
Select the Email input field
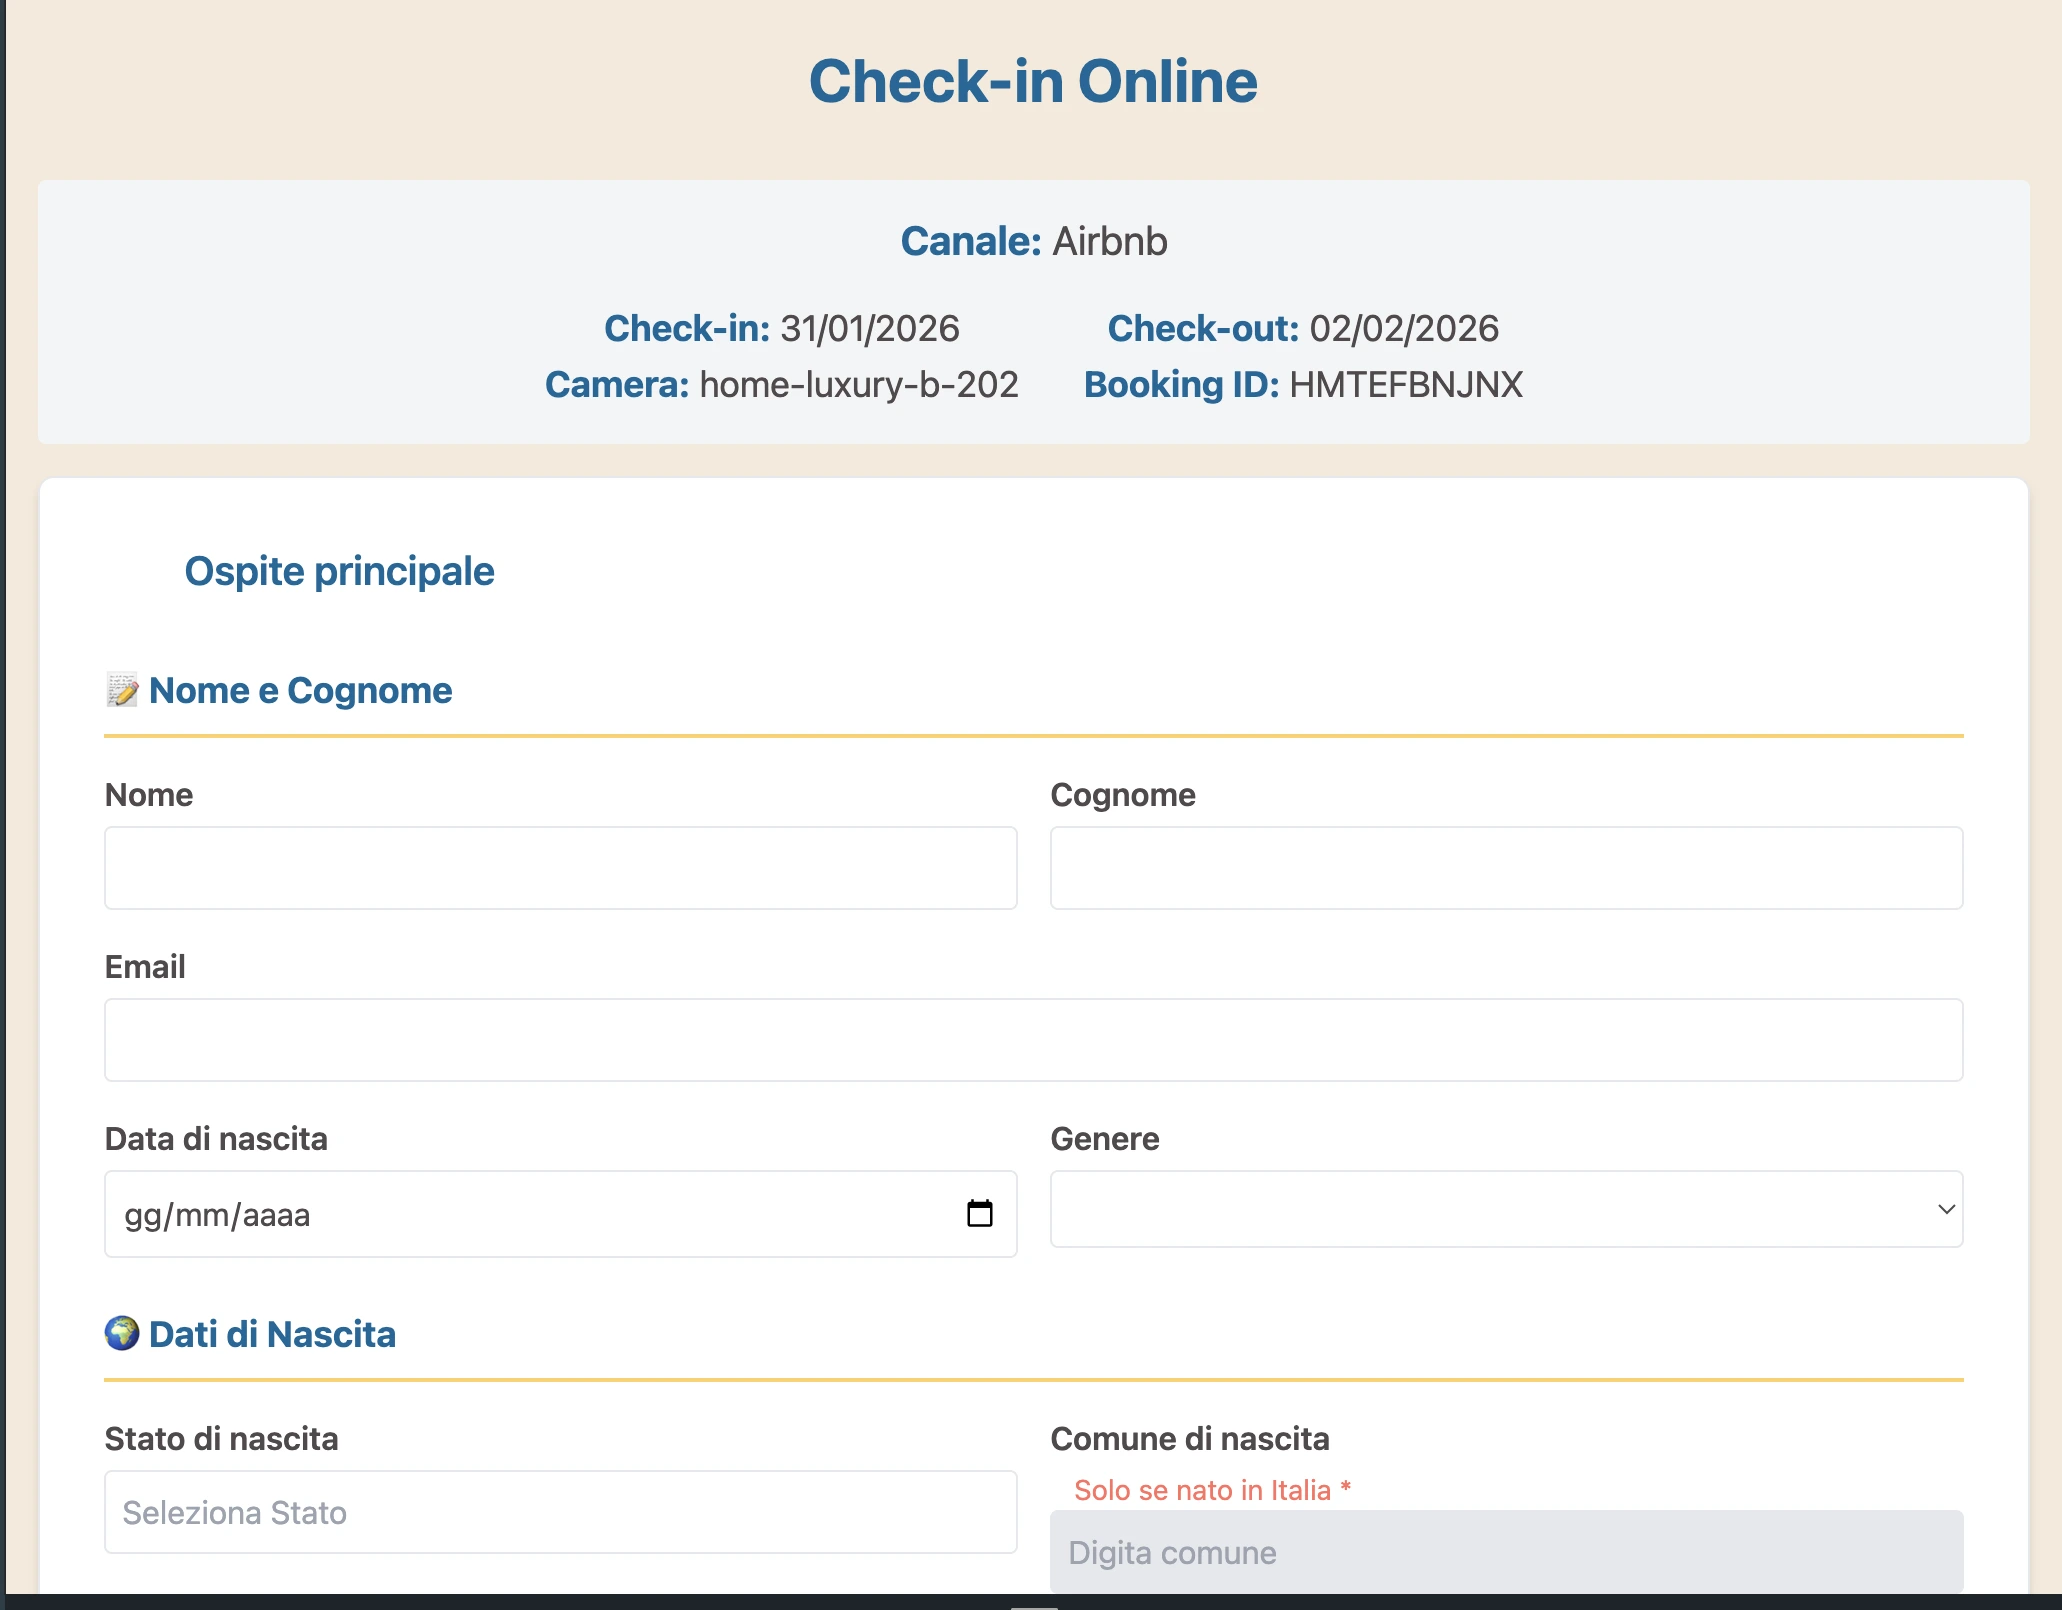coord(1033,1040)
